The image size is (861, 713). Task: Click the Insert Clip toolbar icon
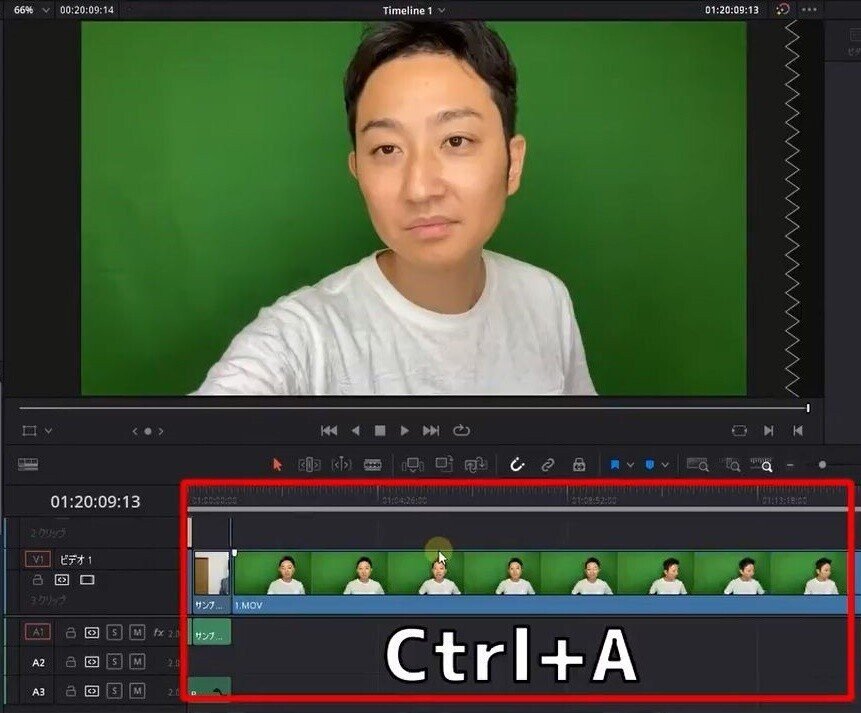point(412,465)
